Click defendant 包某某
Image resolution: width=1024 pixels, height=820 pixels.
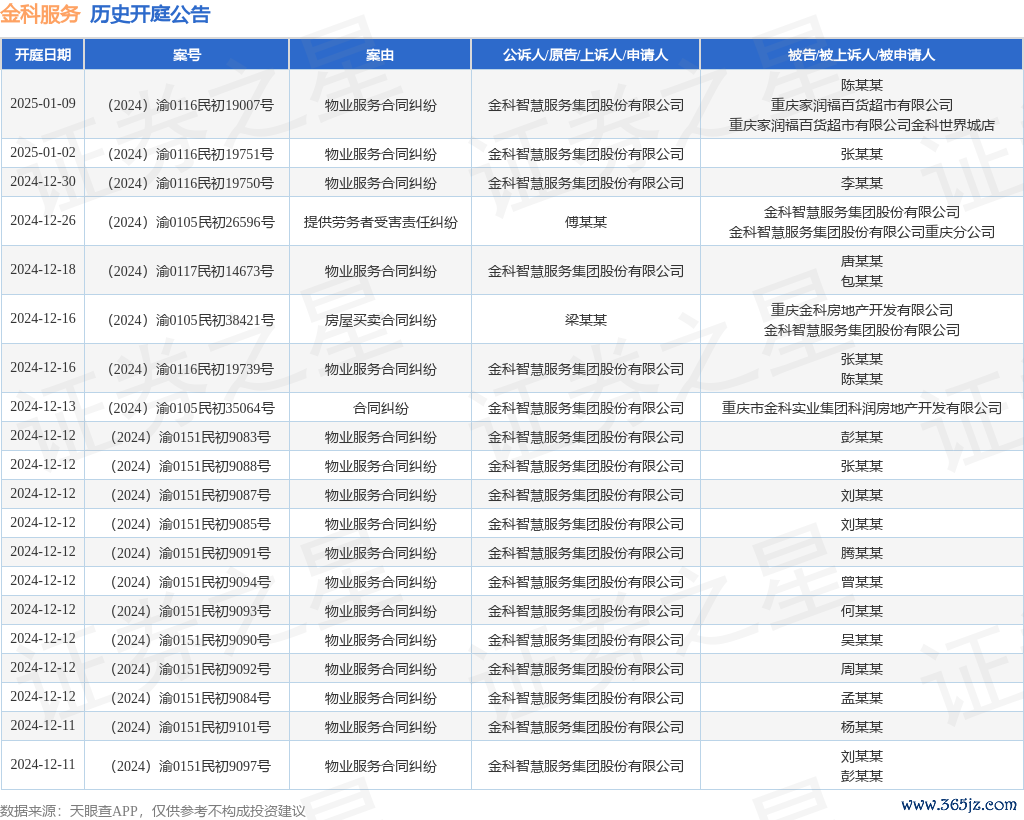point(861,281)
